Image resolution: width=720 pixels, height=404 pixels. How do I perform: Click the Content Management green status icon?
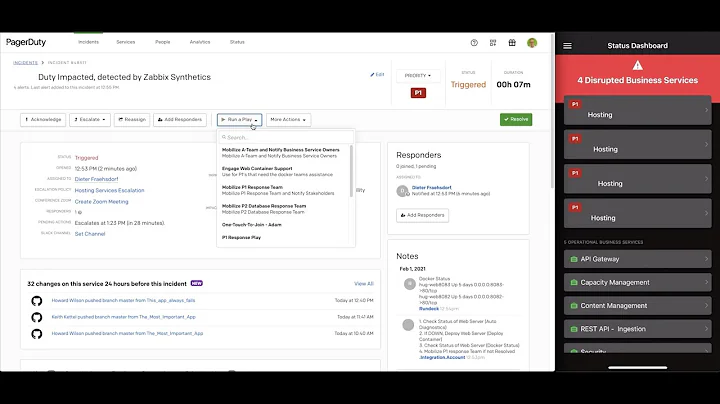[574, 306]
